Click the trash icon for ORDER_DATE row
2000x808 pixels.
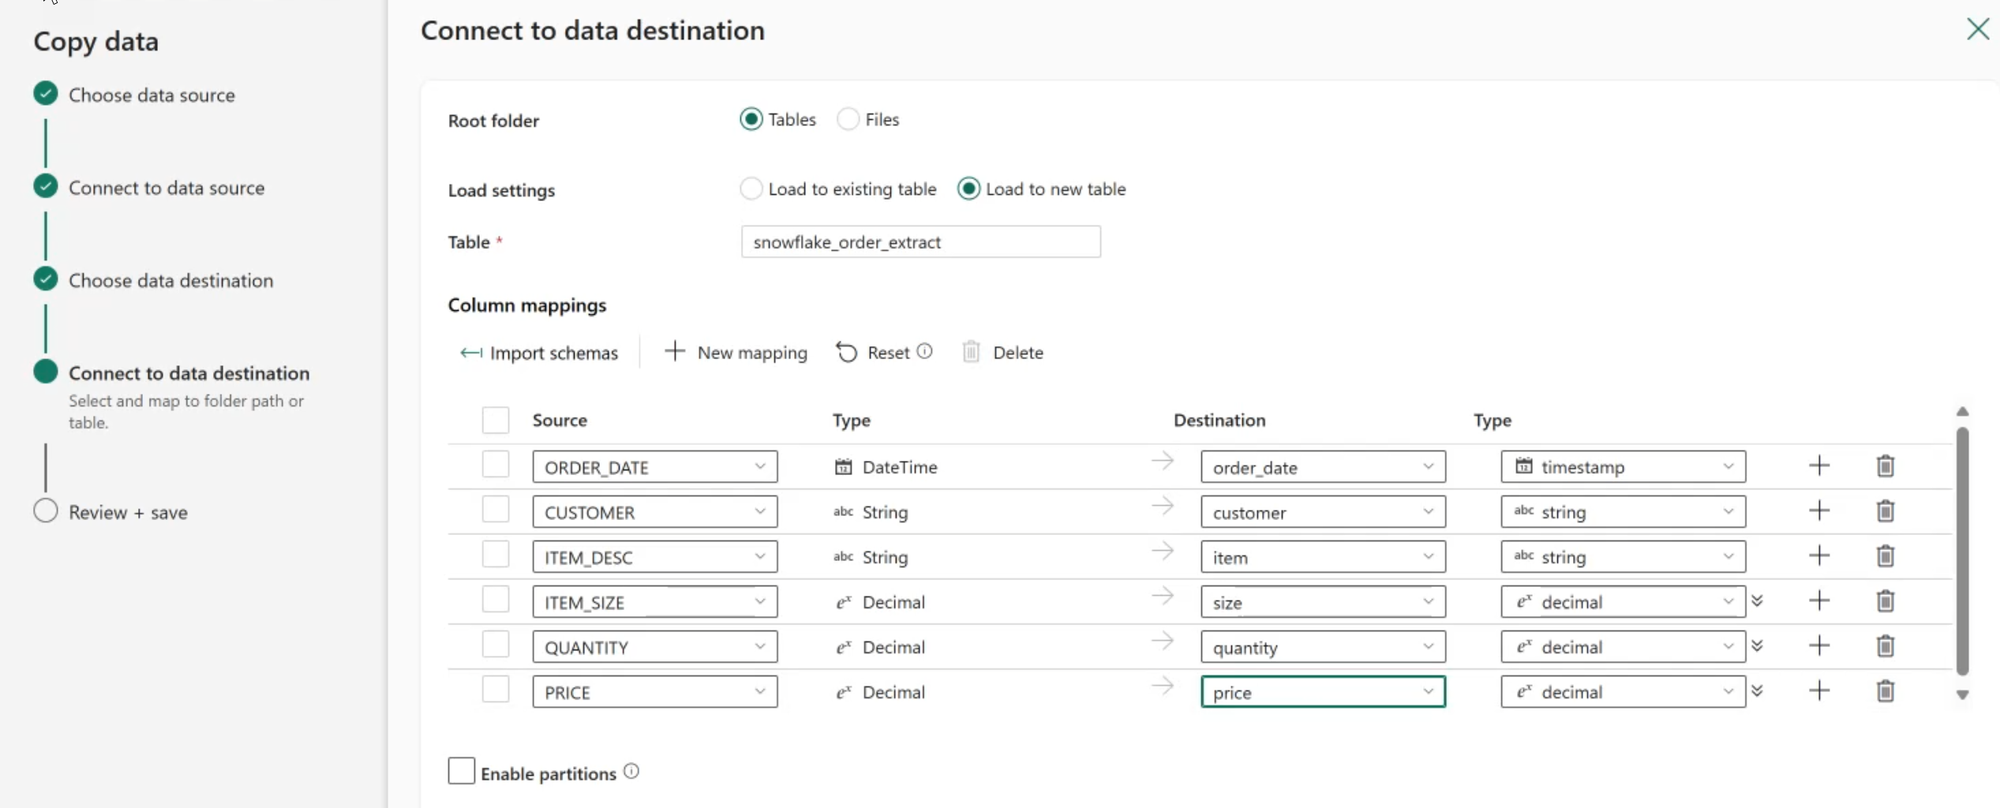[x=1885, y=466]
